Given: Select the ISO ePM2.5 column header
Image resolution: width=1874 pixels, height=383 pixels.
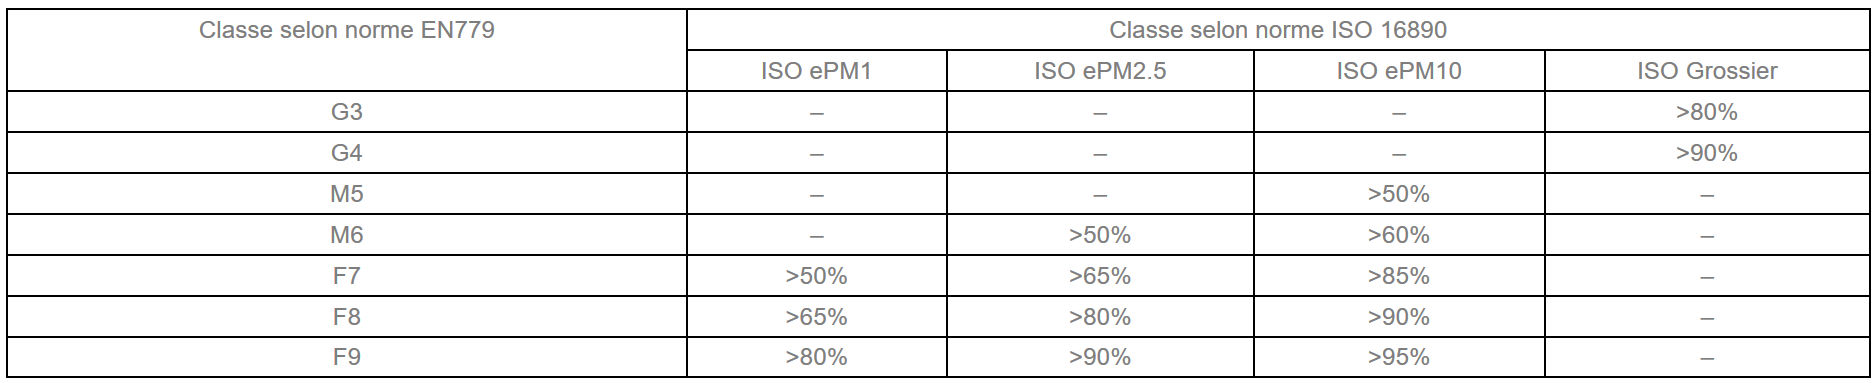Looking at the screenshot, I should [x=1100, y=71].
